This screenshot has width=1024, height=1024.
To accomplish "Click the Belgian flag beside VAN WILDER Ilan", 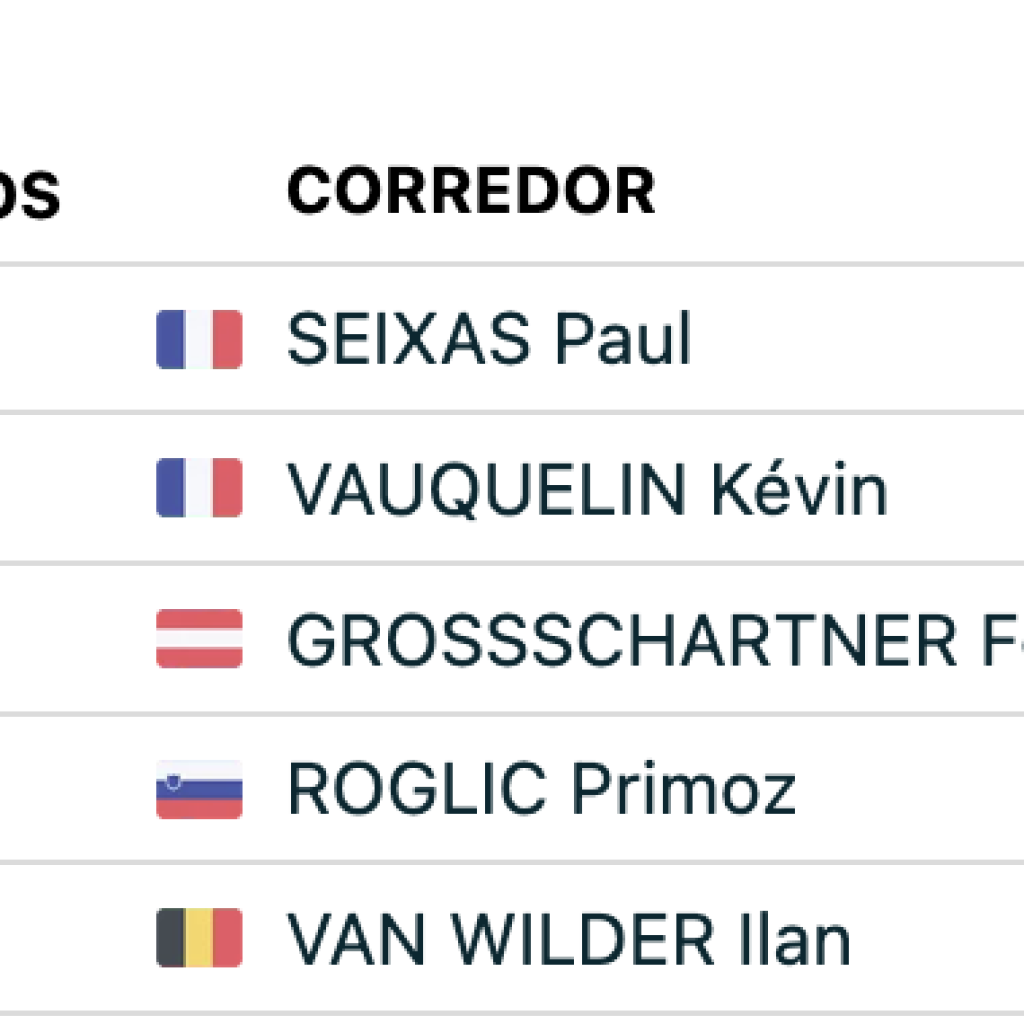I will 199,938.
